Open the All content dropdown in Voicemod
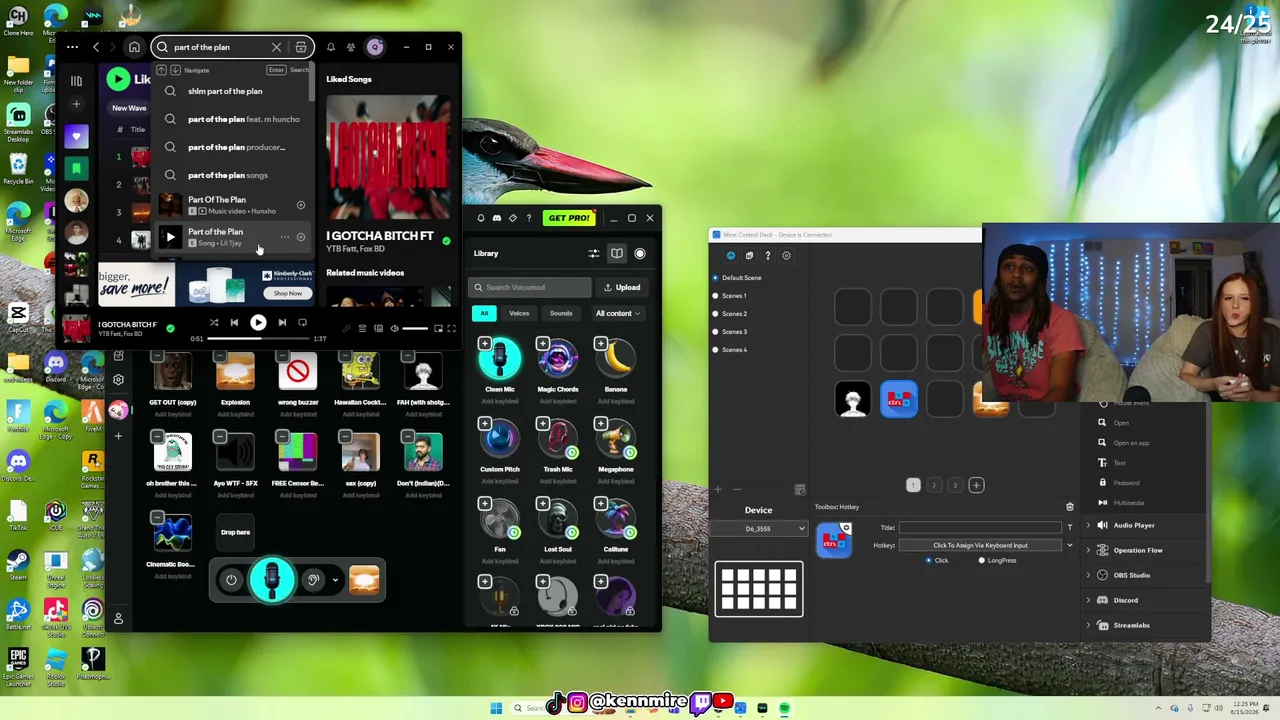The height and width of the screenshot is (720, 1280). click(618, 313)
